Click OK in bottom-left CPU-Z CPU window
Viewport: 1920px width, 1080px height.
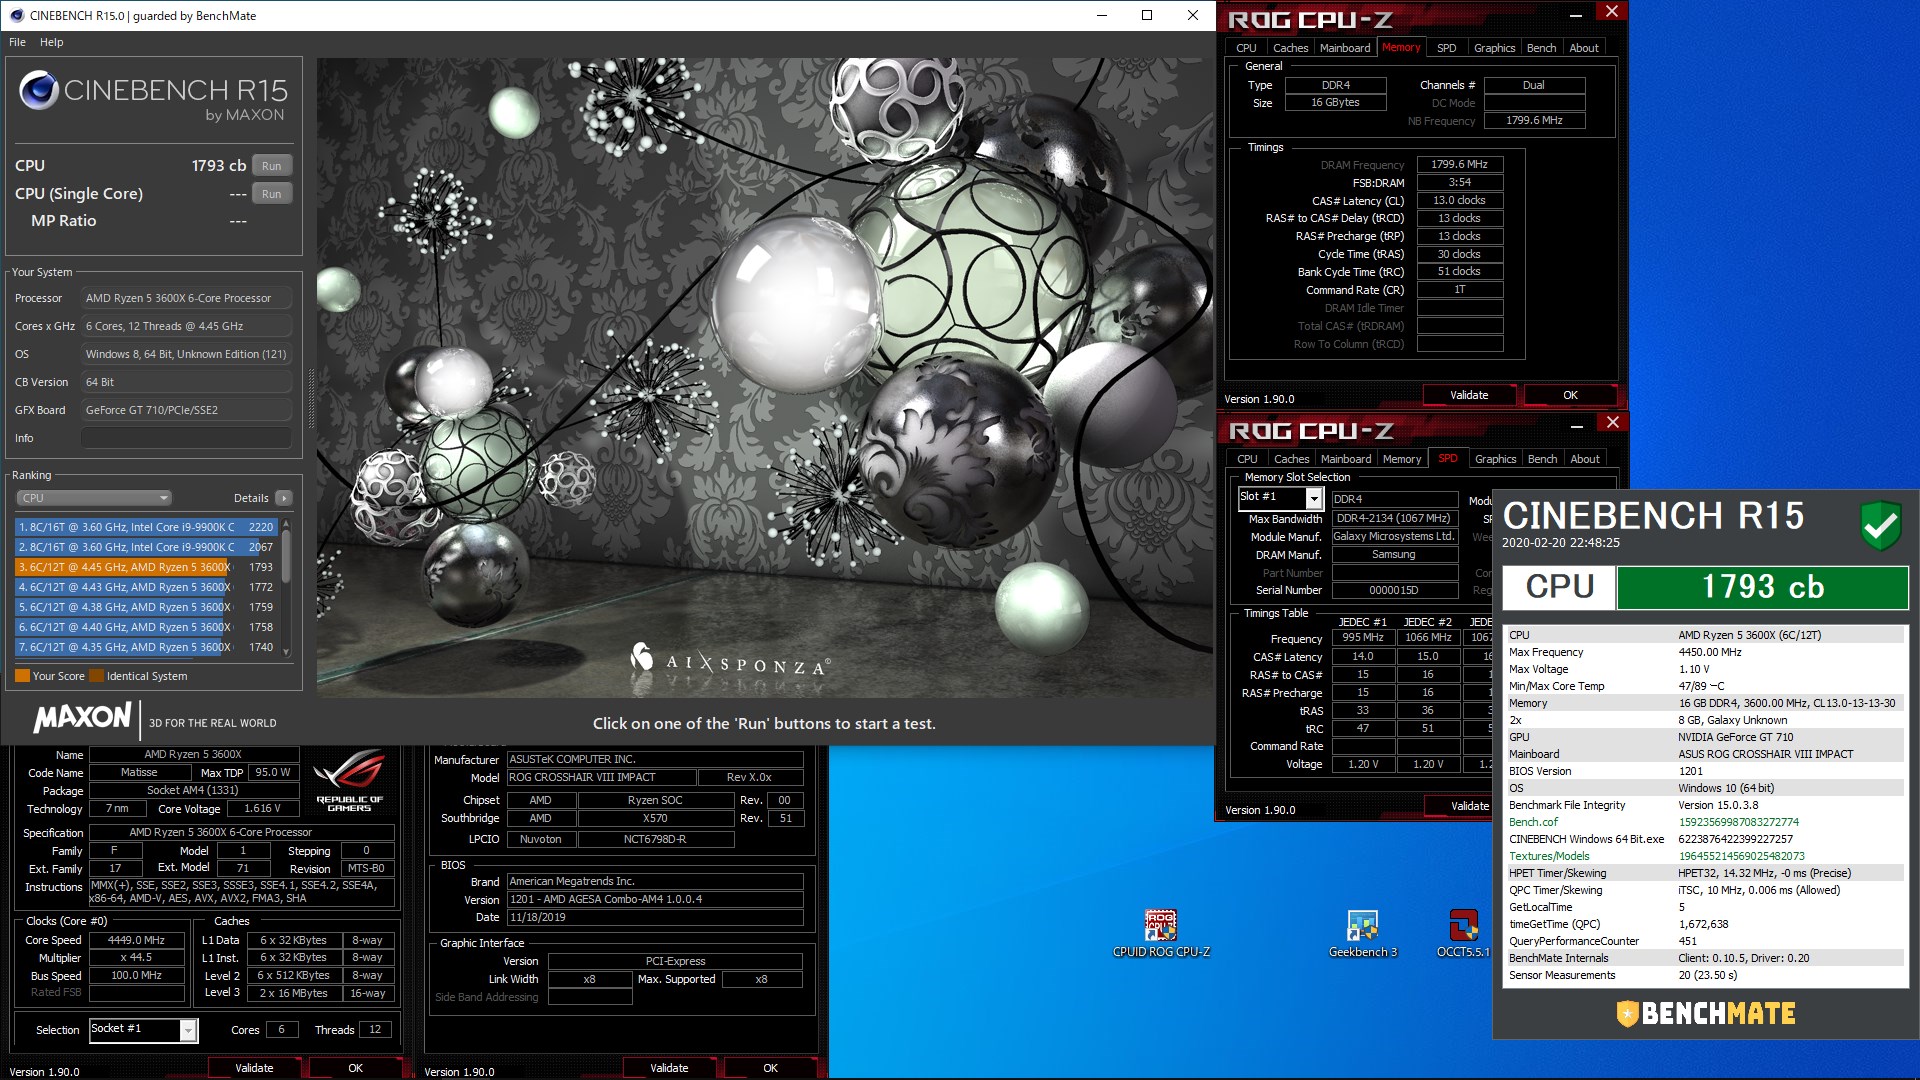355,1068
